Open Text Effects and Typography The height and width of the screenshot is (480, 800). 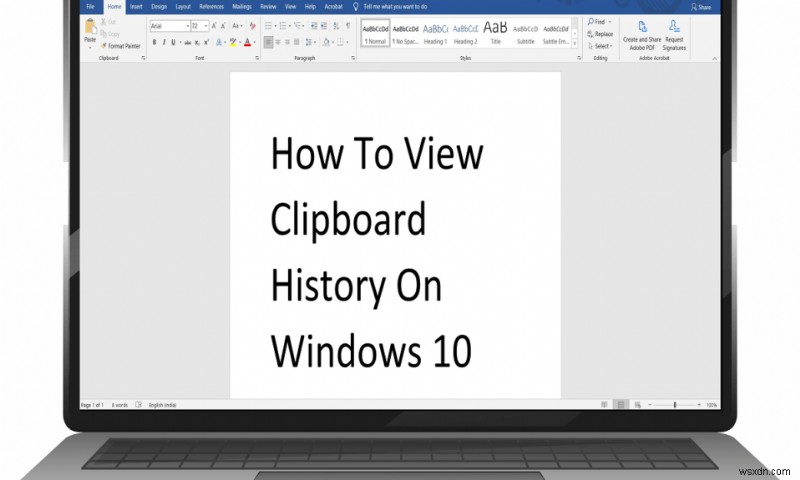(219, 42)
